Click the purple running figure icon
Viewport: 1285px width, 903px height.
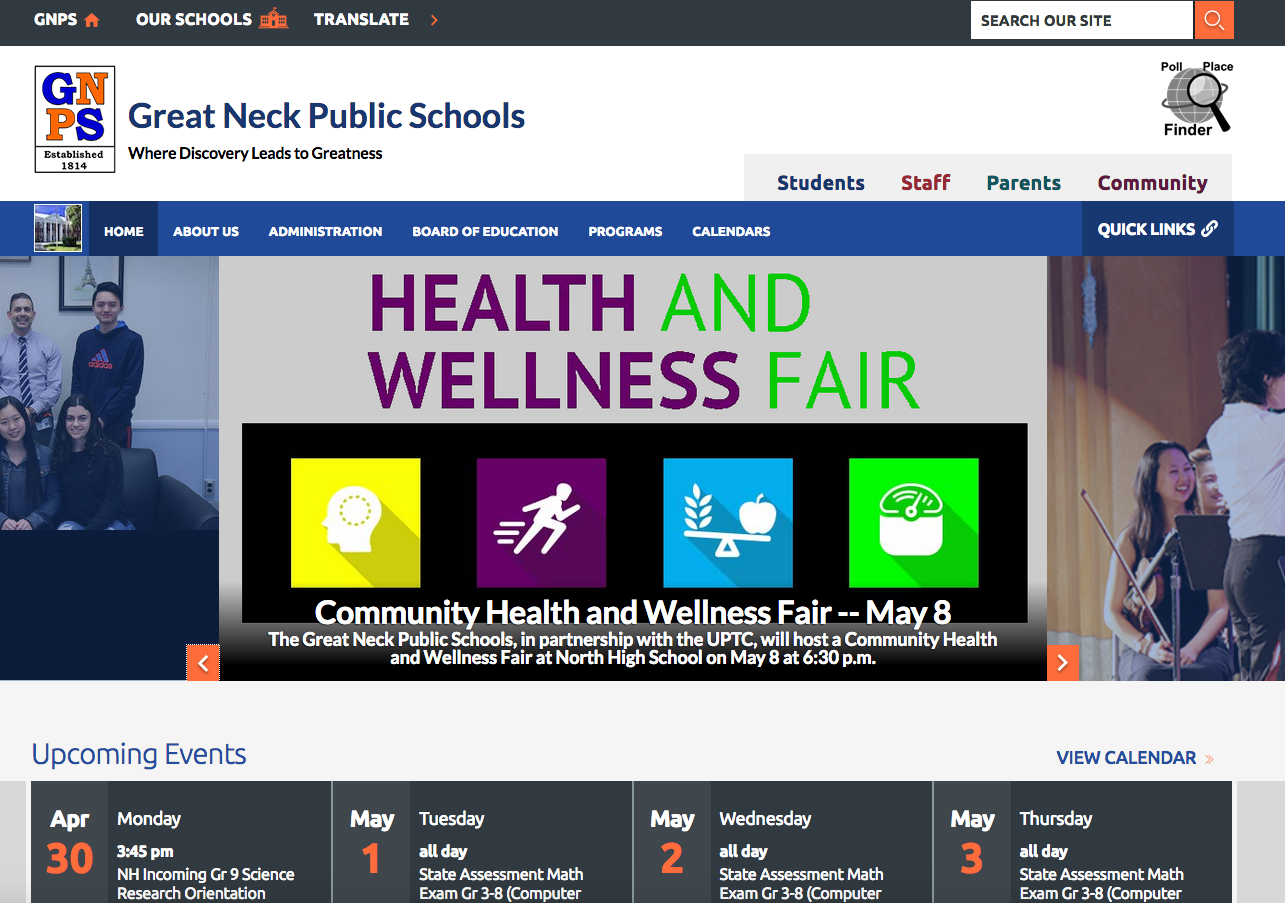click(541, 522)
